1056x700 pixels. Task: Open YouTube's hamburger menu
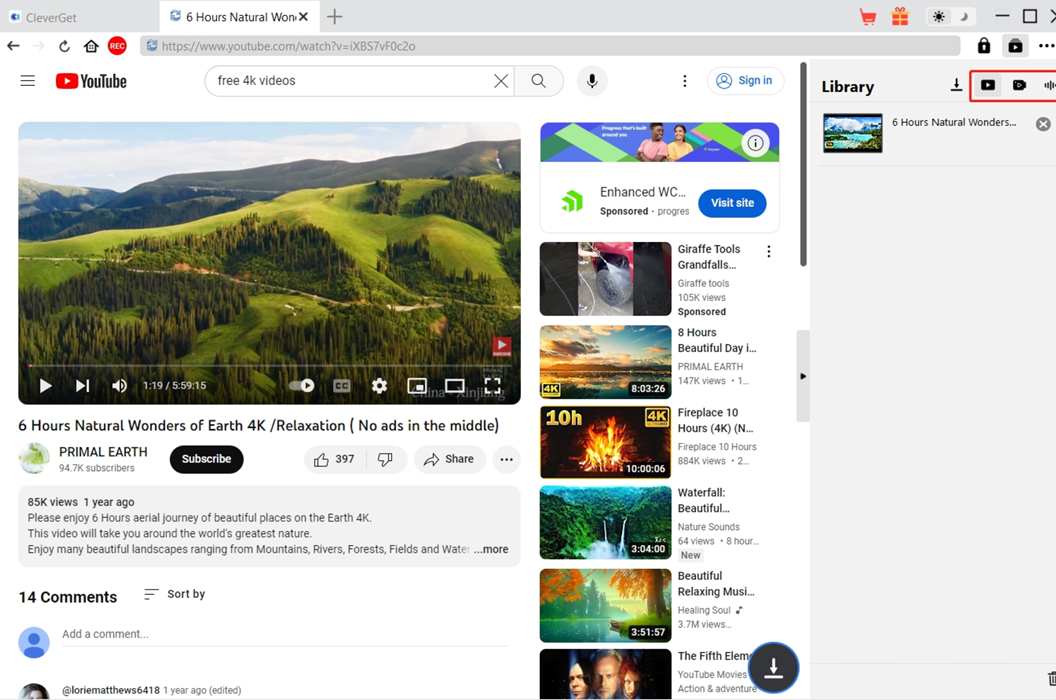pos(27,81)
